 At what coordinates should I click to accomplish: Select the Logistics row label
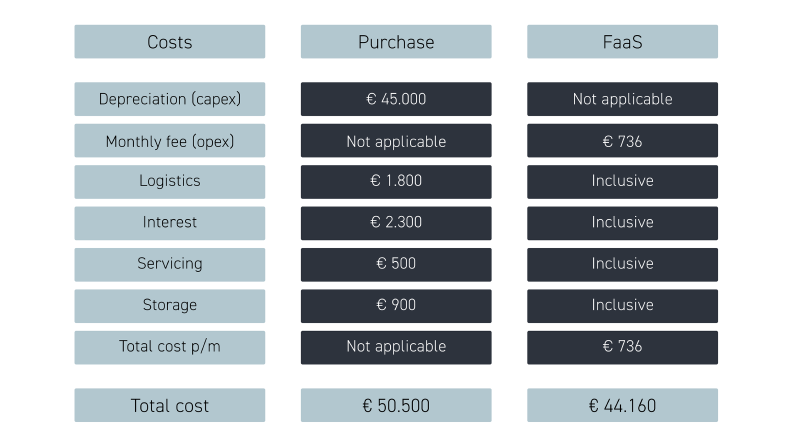(x=169, y=181)
